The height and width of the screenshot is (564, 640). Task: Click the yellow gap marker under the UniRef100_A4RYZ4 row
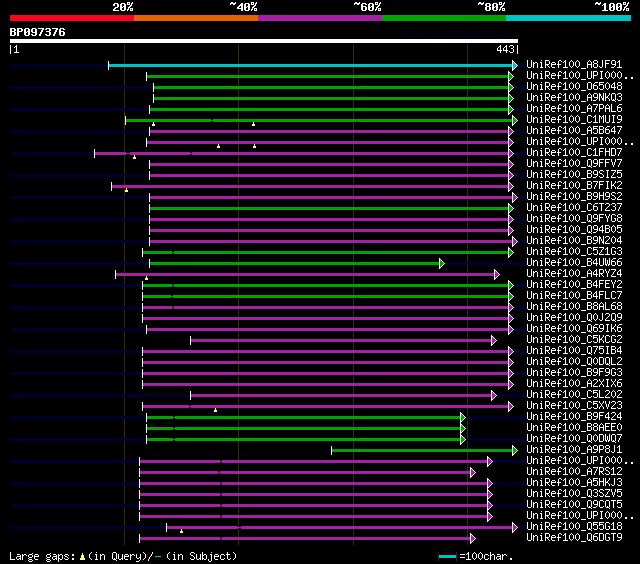[x=147, y=278]
